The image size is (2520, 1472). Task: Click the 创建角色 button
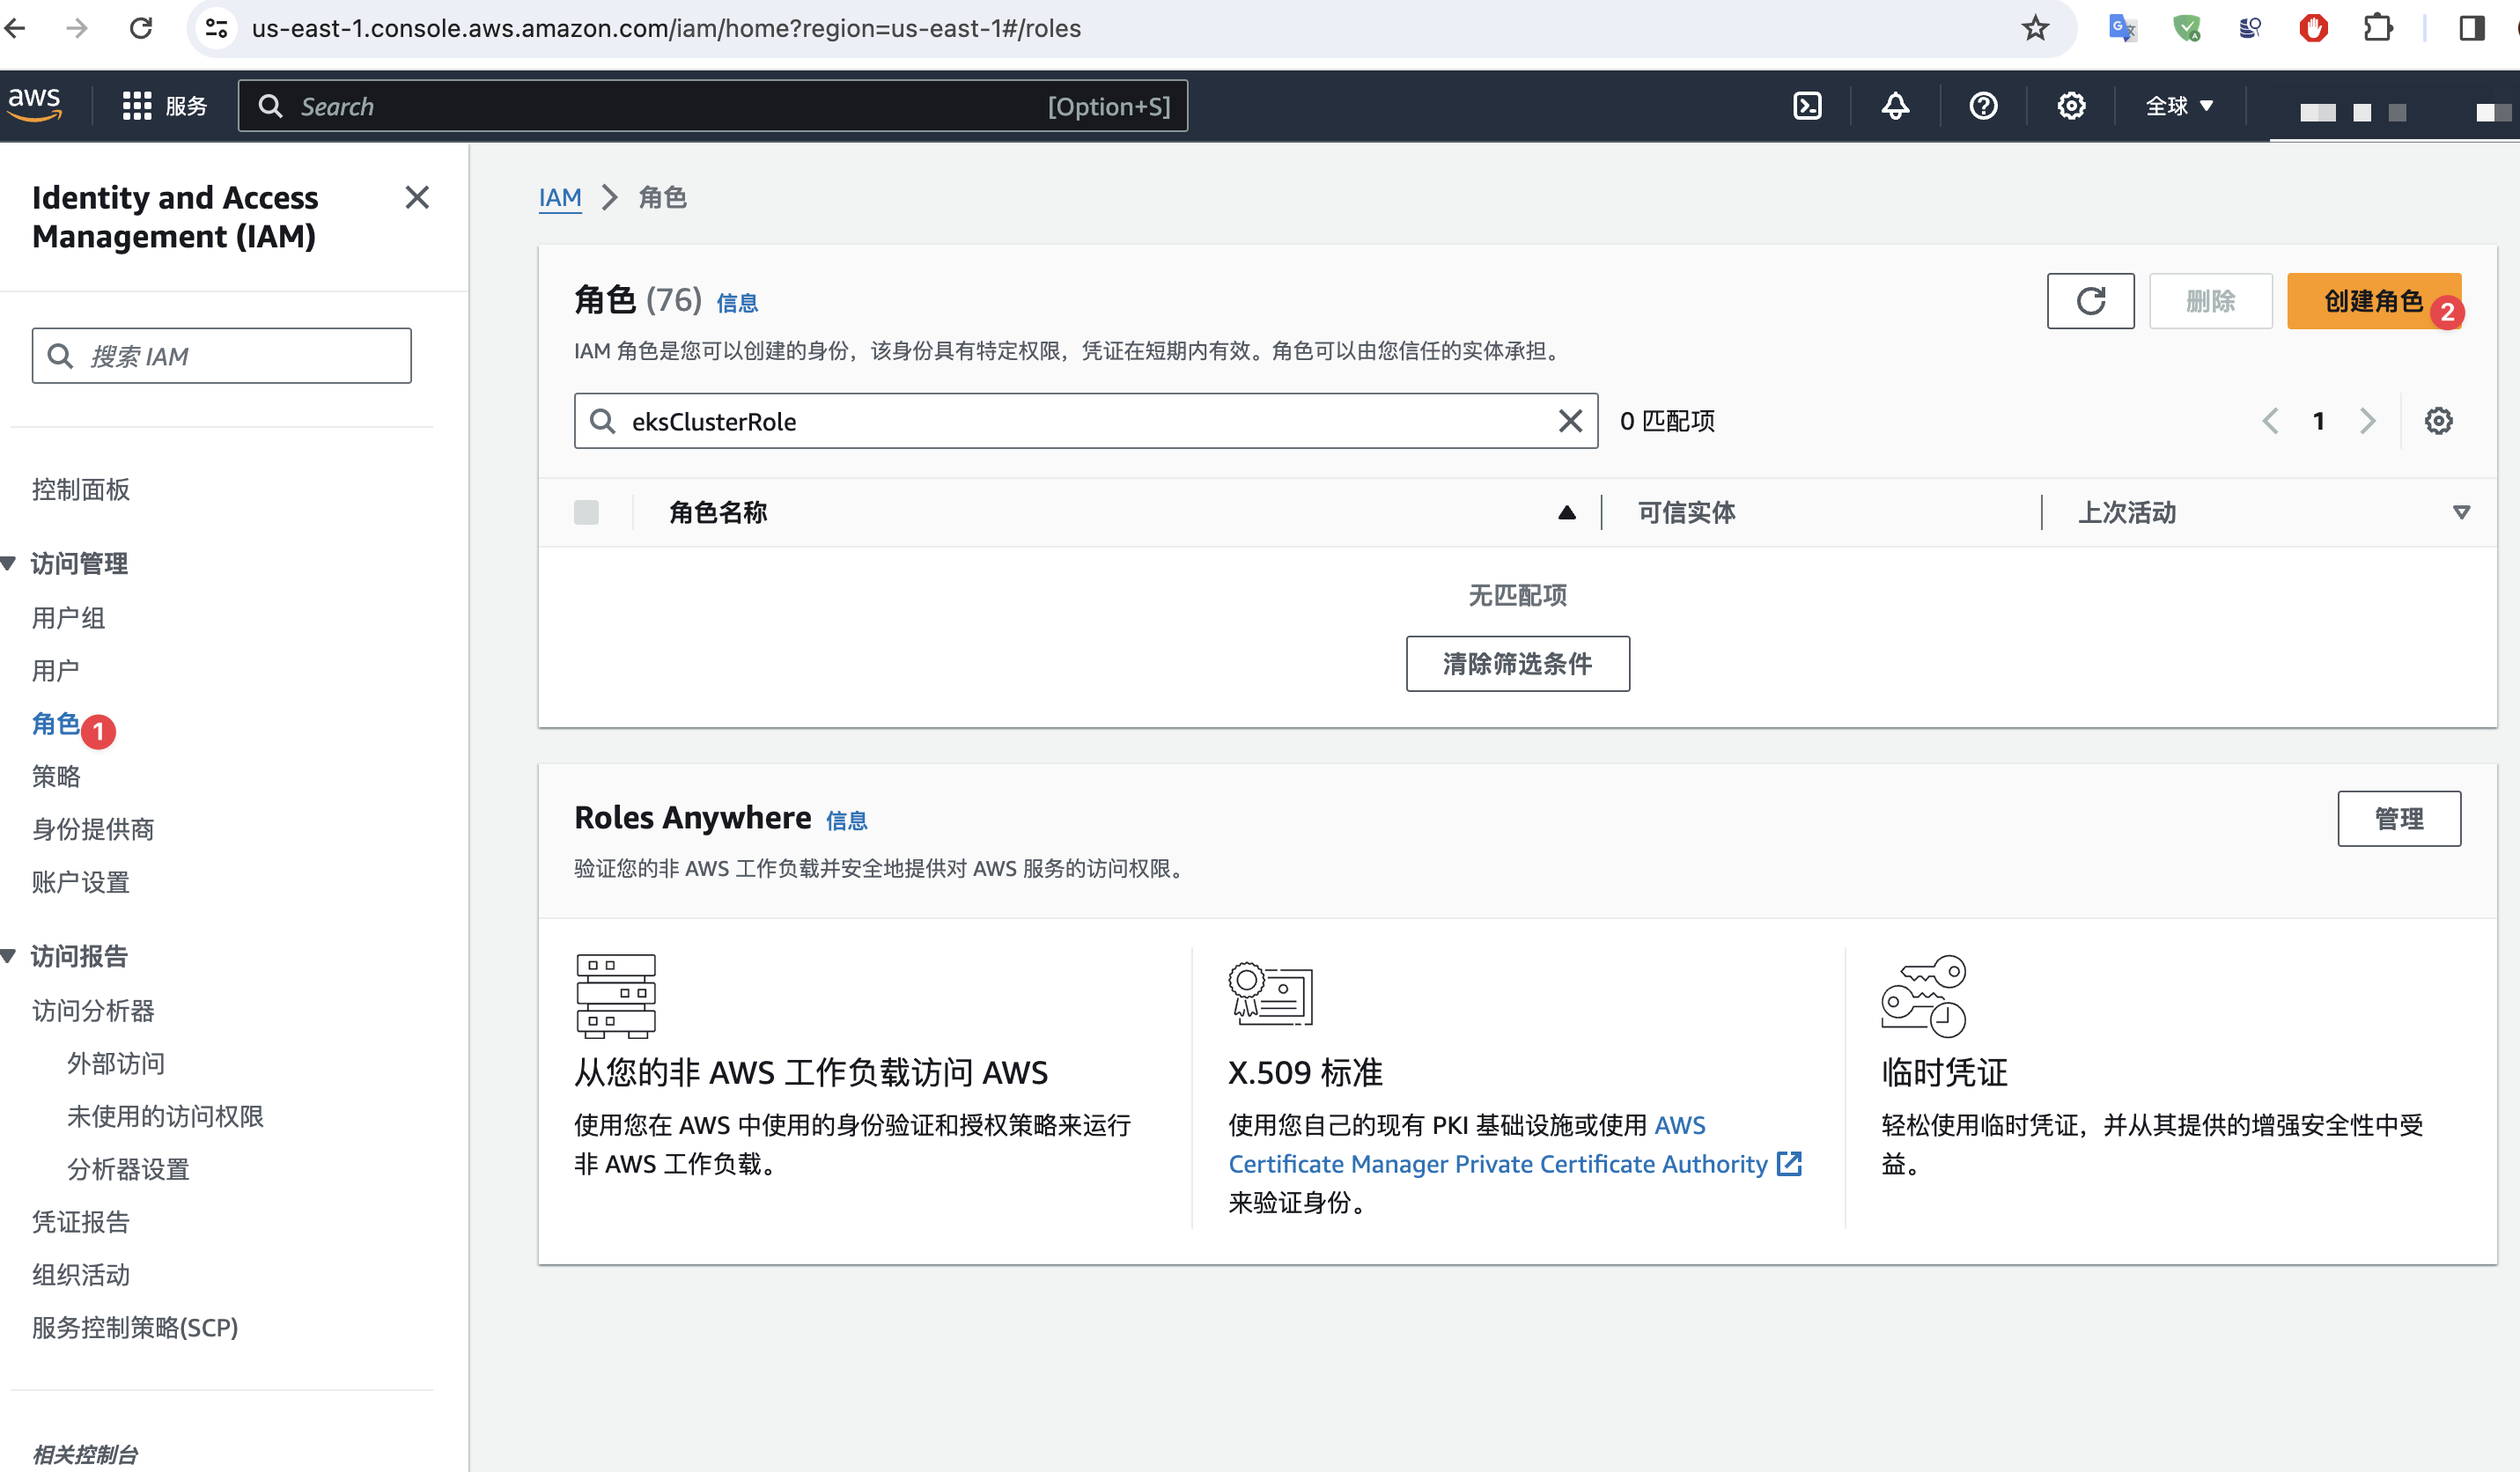click(x=2373, y=301)
